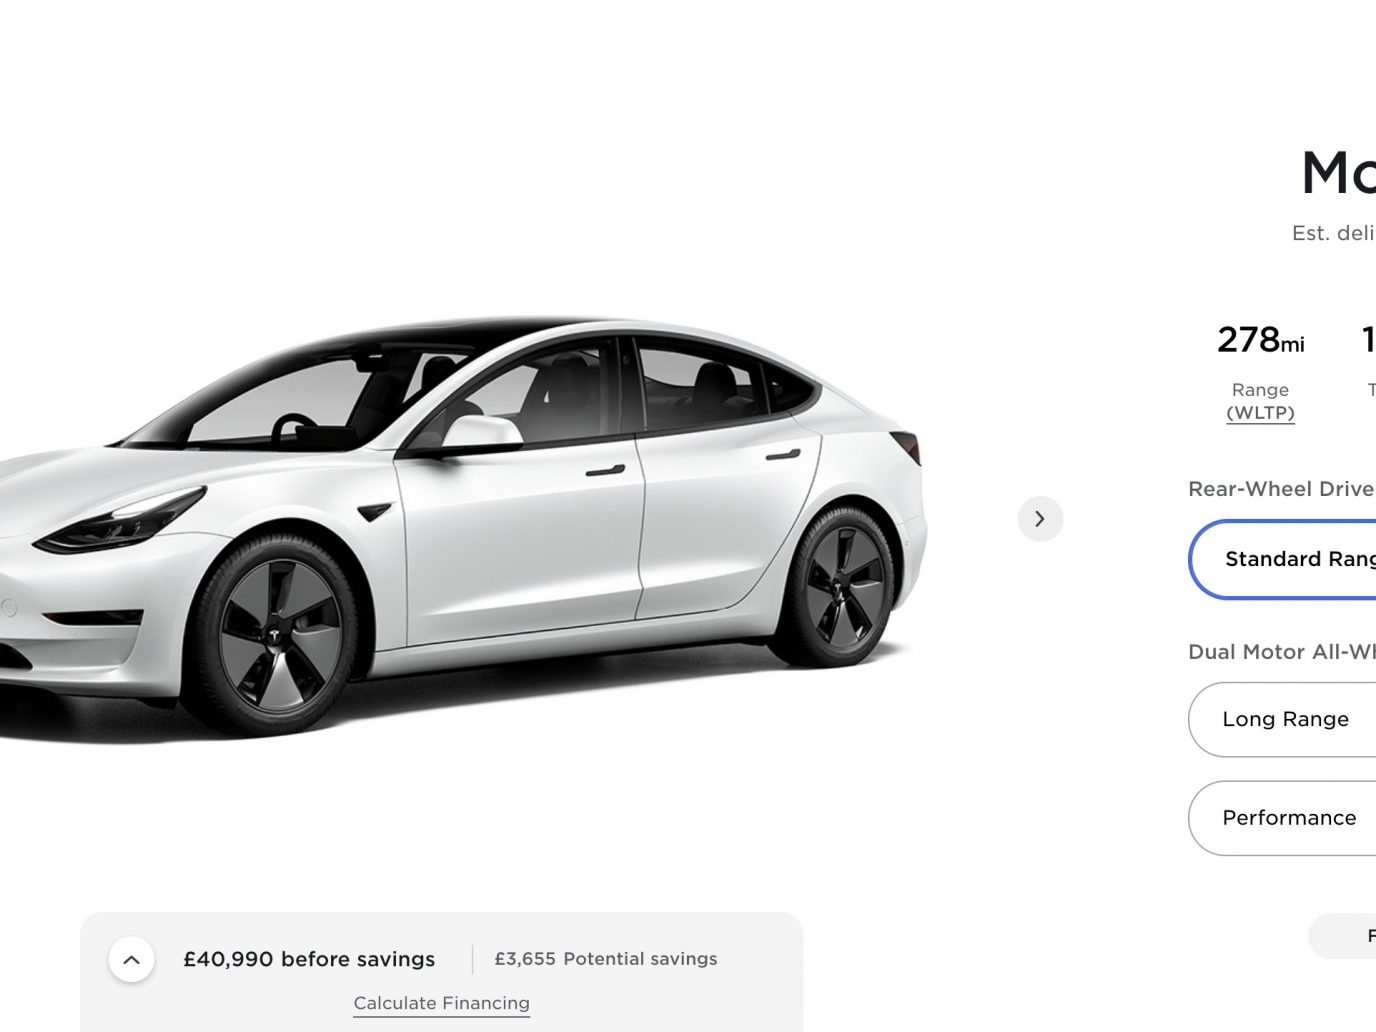Open the Calculate Financing link
Viewport: 1376px width, 1032px height.
(x=441, y=1003)
